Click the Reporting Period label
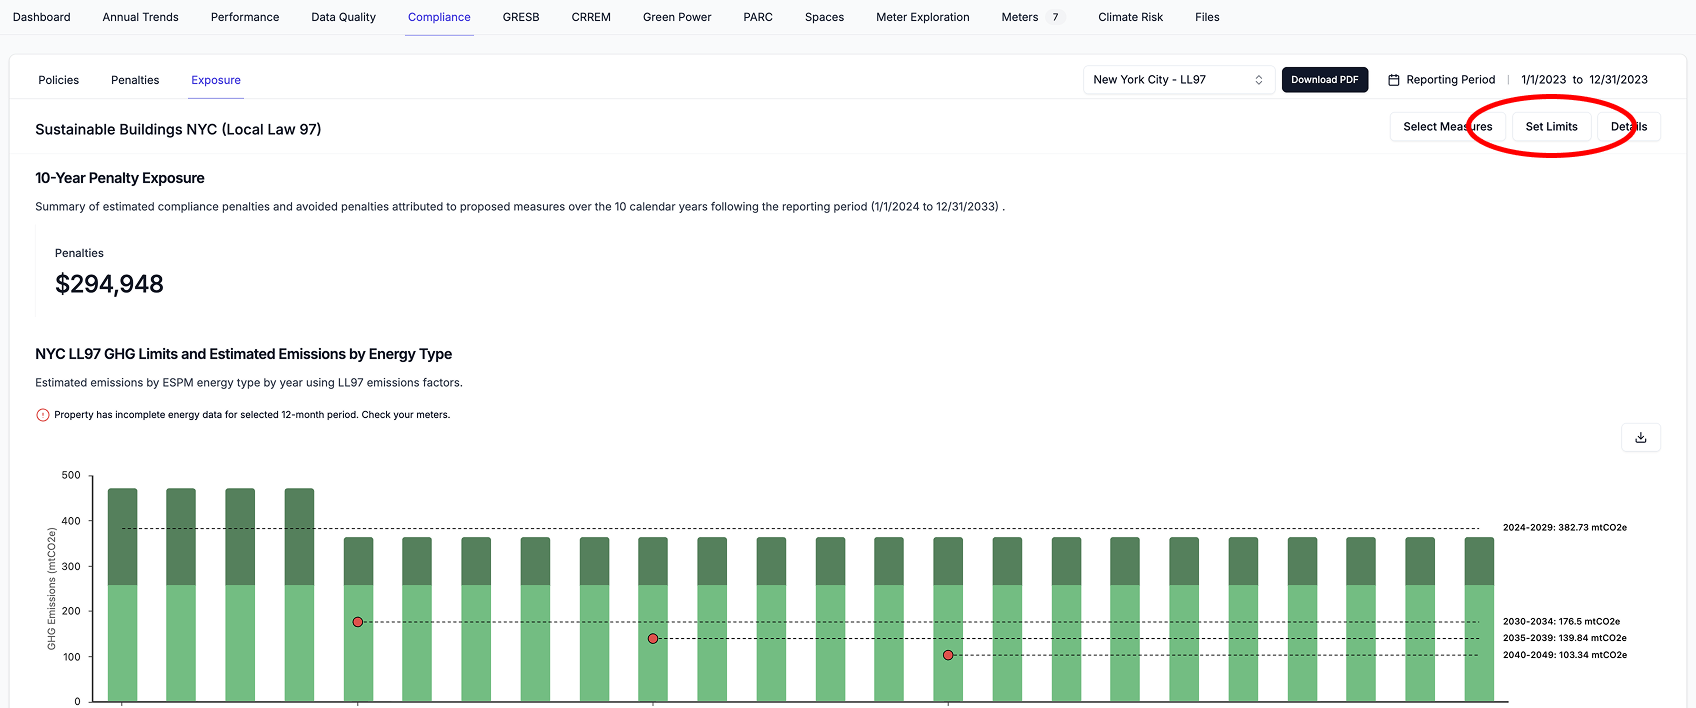Screen dimensions: 1696x708 point(1450,80)
